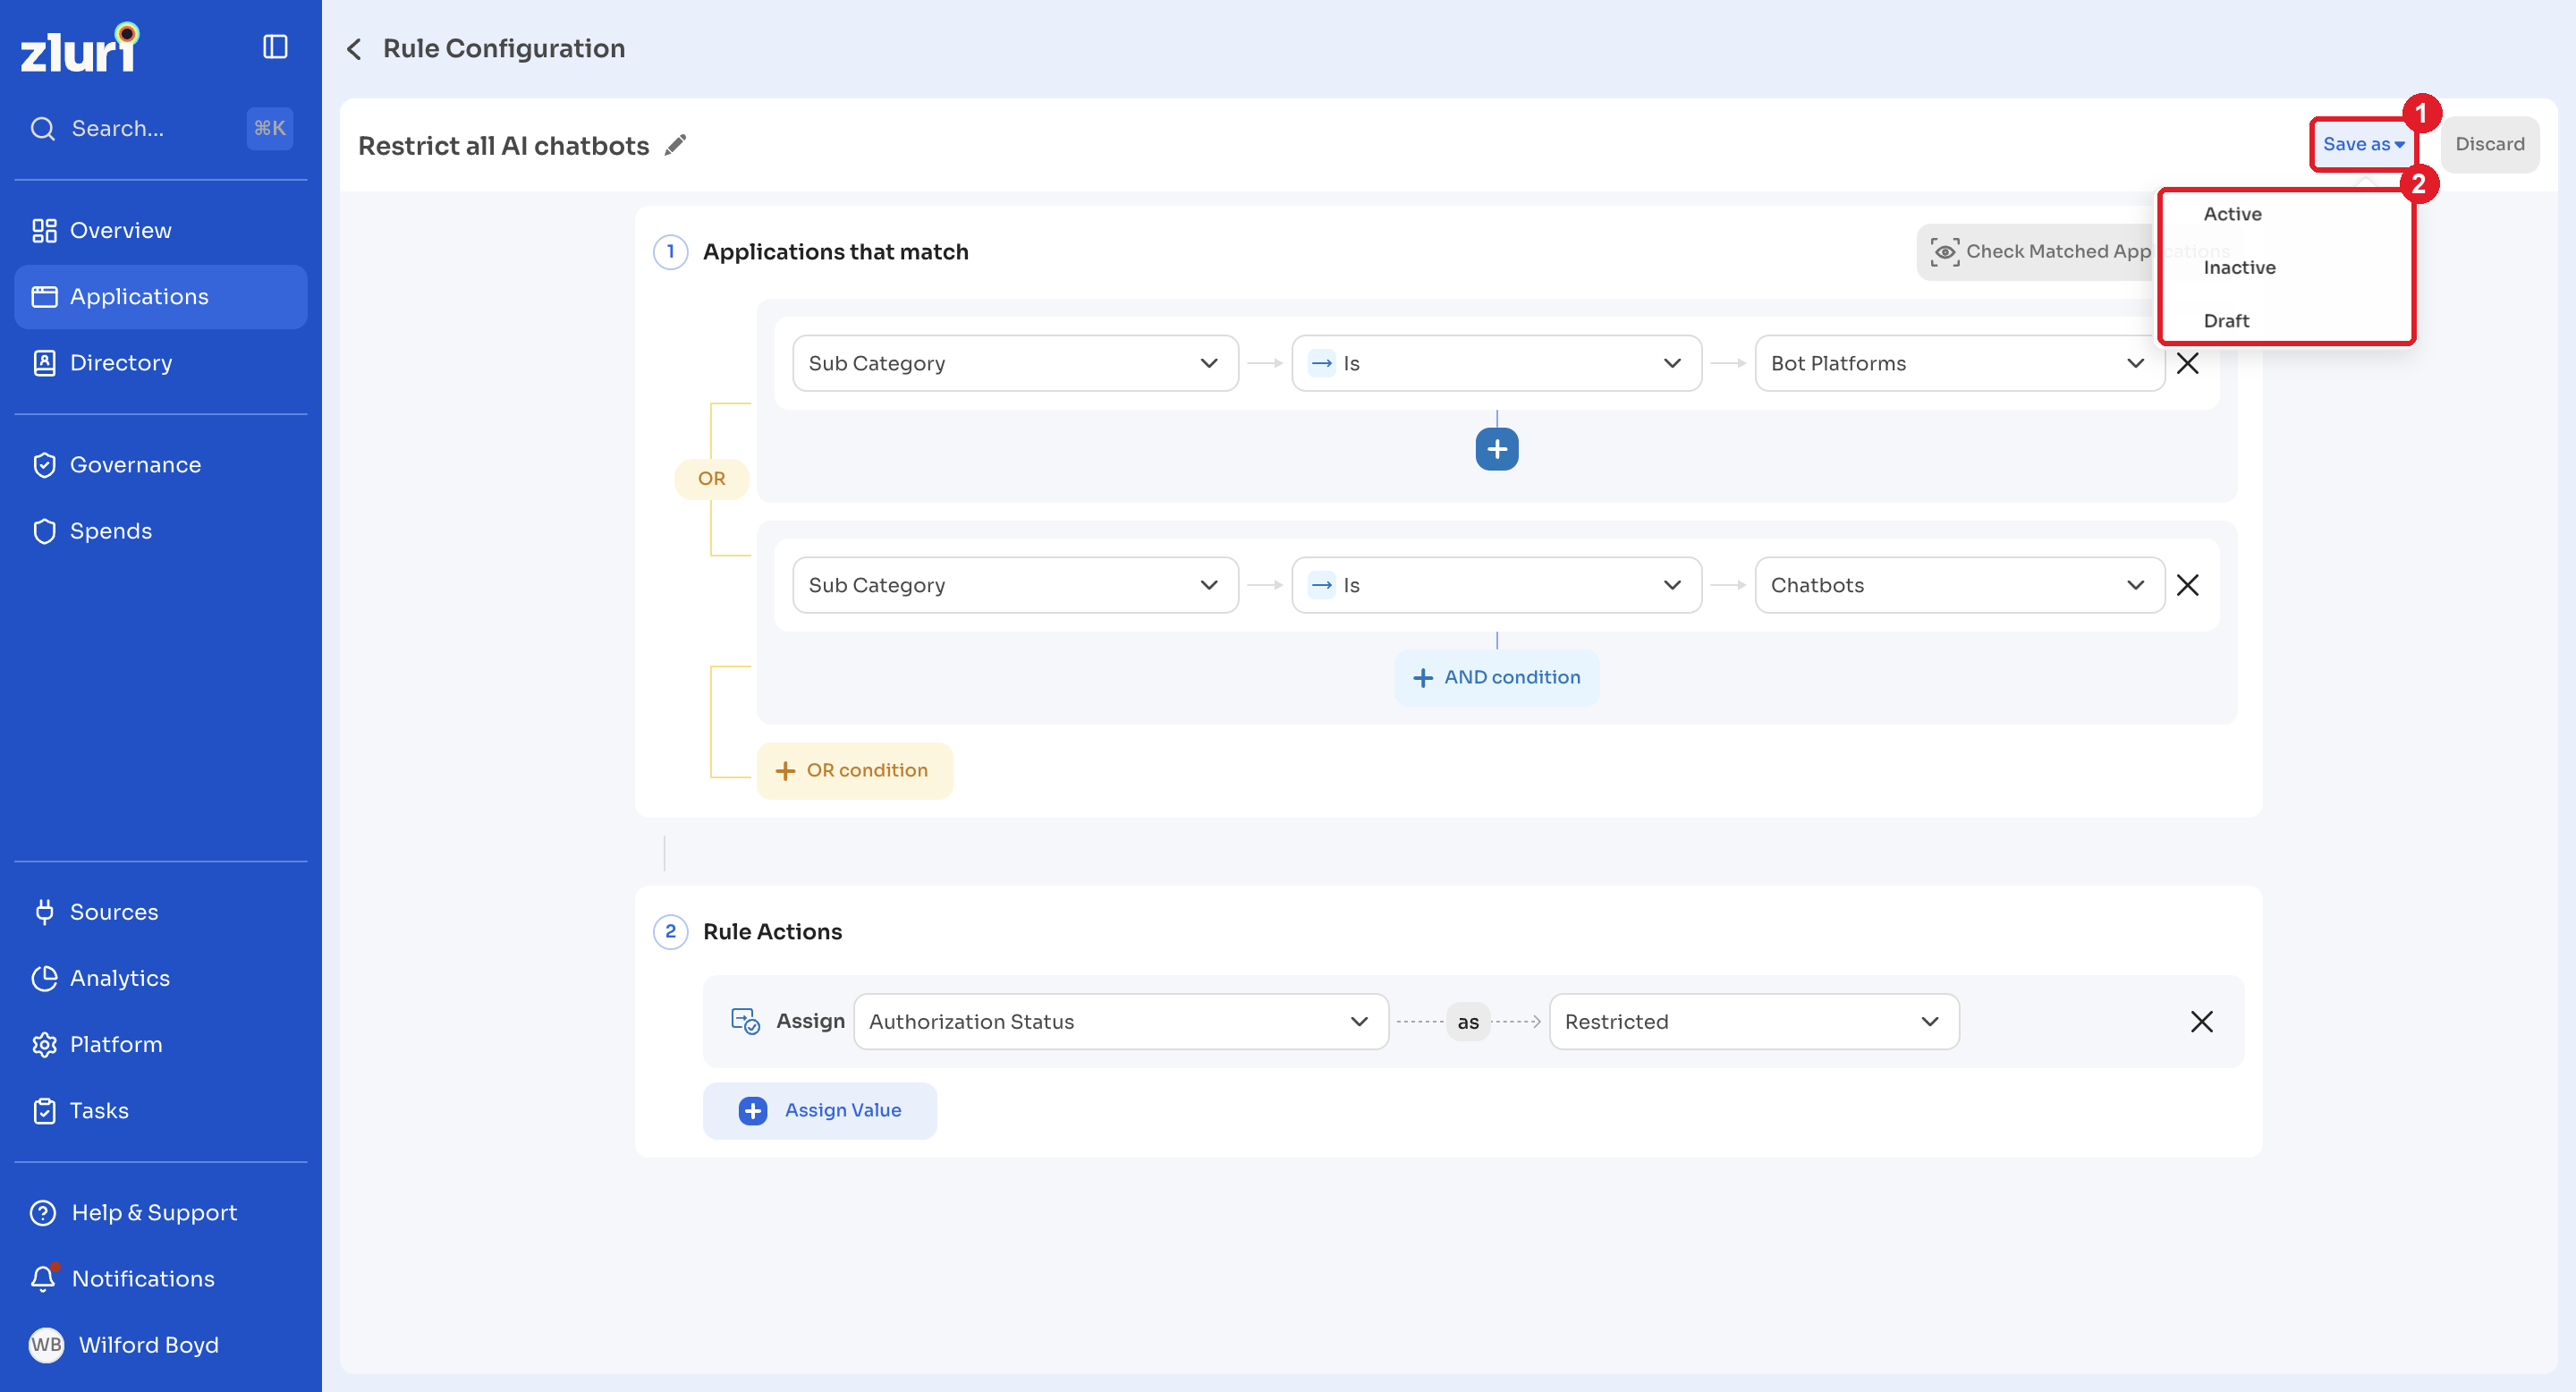Click the pencil icon to rename rule

(x=676, y=145)
